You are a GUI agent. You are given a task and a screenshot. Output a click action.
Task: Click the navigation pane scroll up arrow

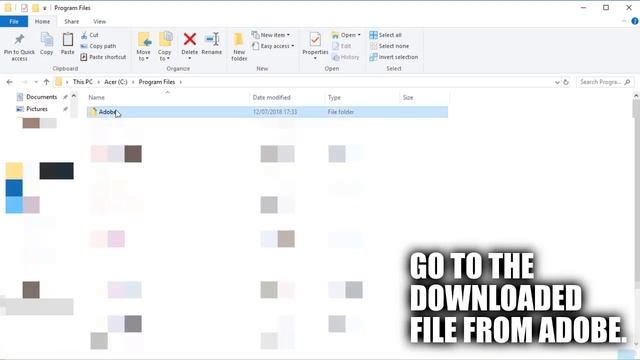point(74,97)
